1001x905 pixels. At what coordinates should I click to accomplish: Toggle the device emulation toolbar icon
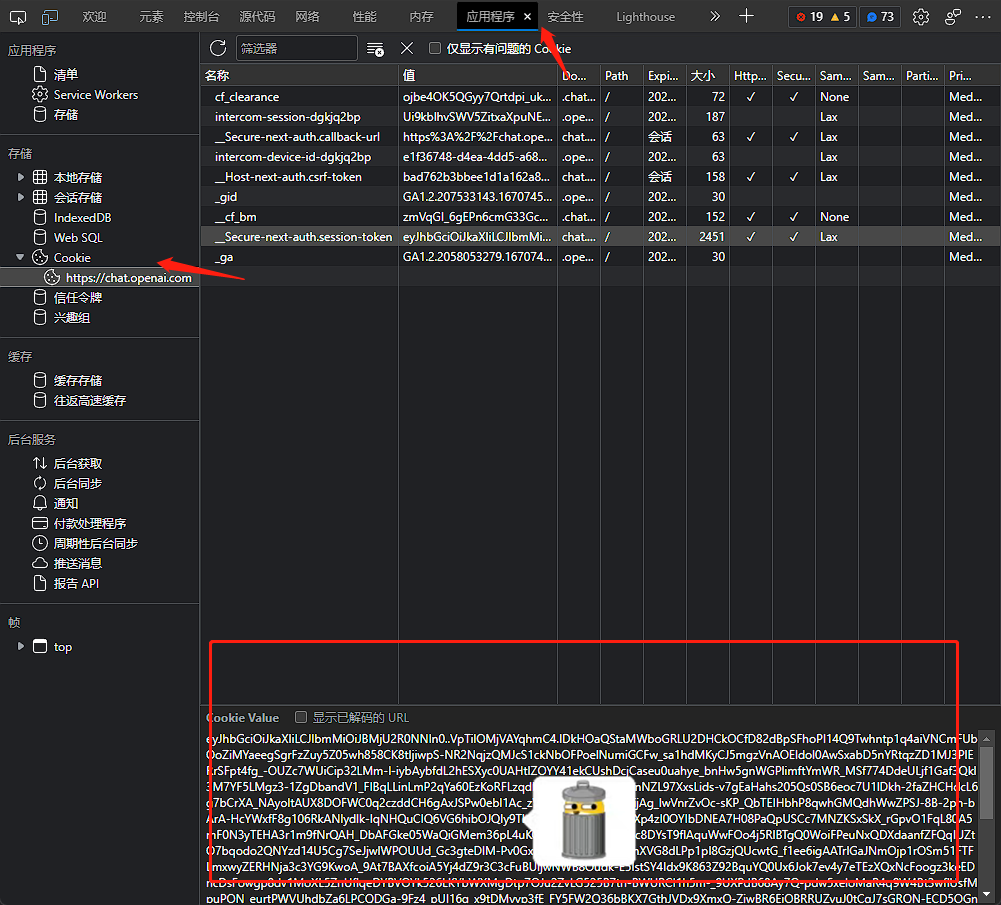click(x=50, y=17)
